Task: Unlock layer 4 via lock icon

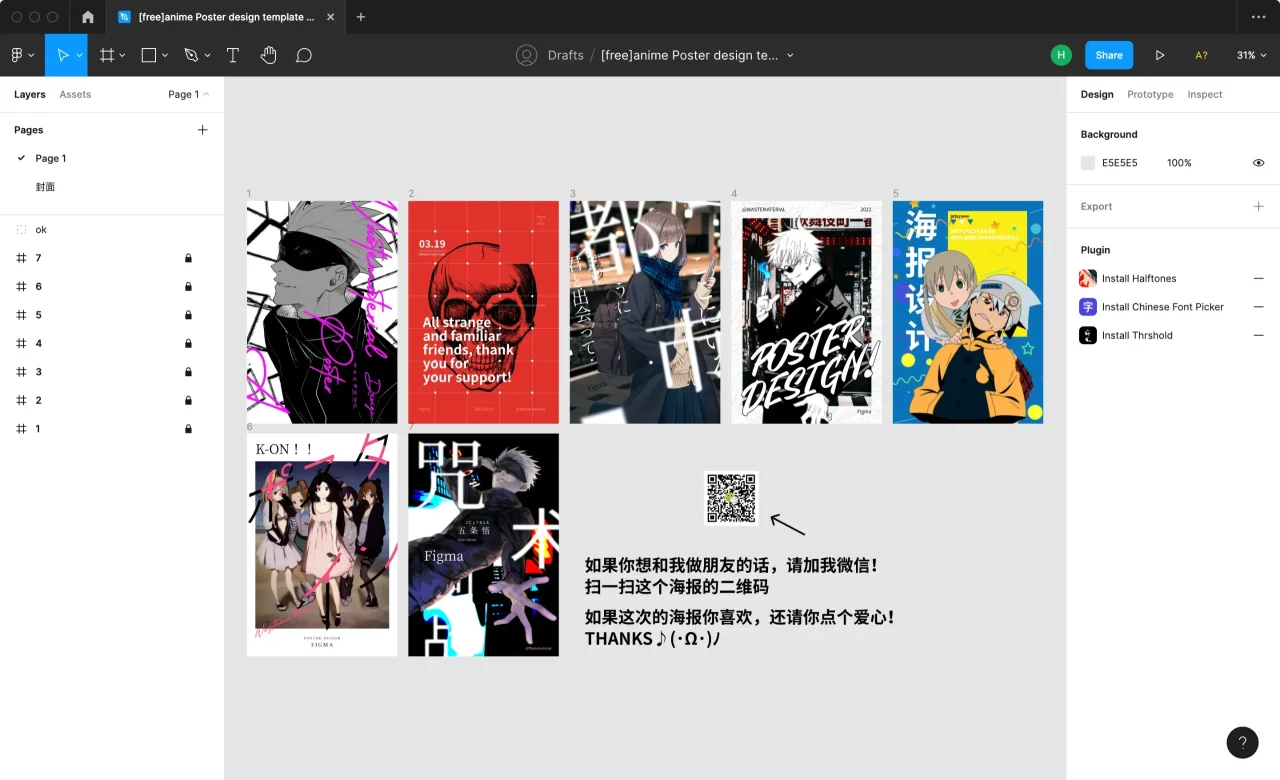Action: tap(188, 343)
